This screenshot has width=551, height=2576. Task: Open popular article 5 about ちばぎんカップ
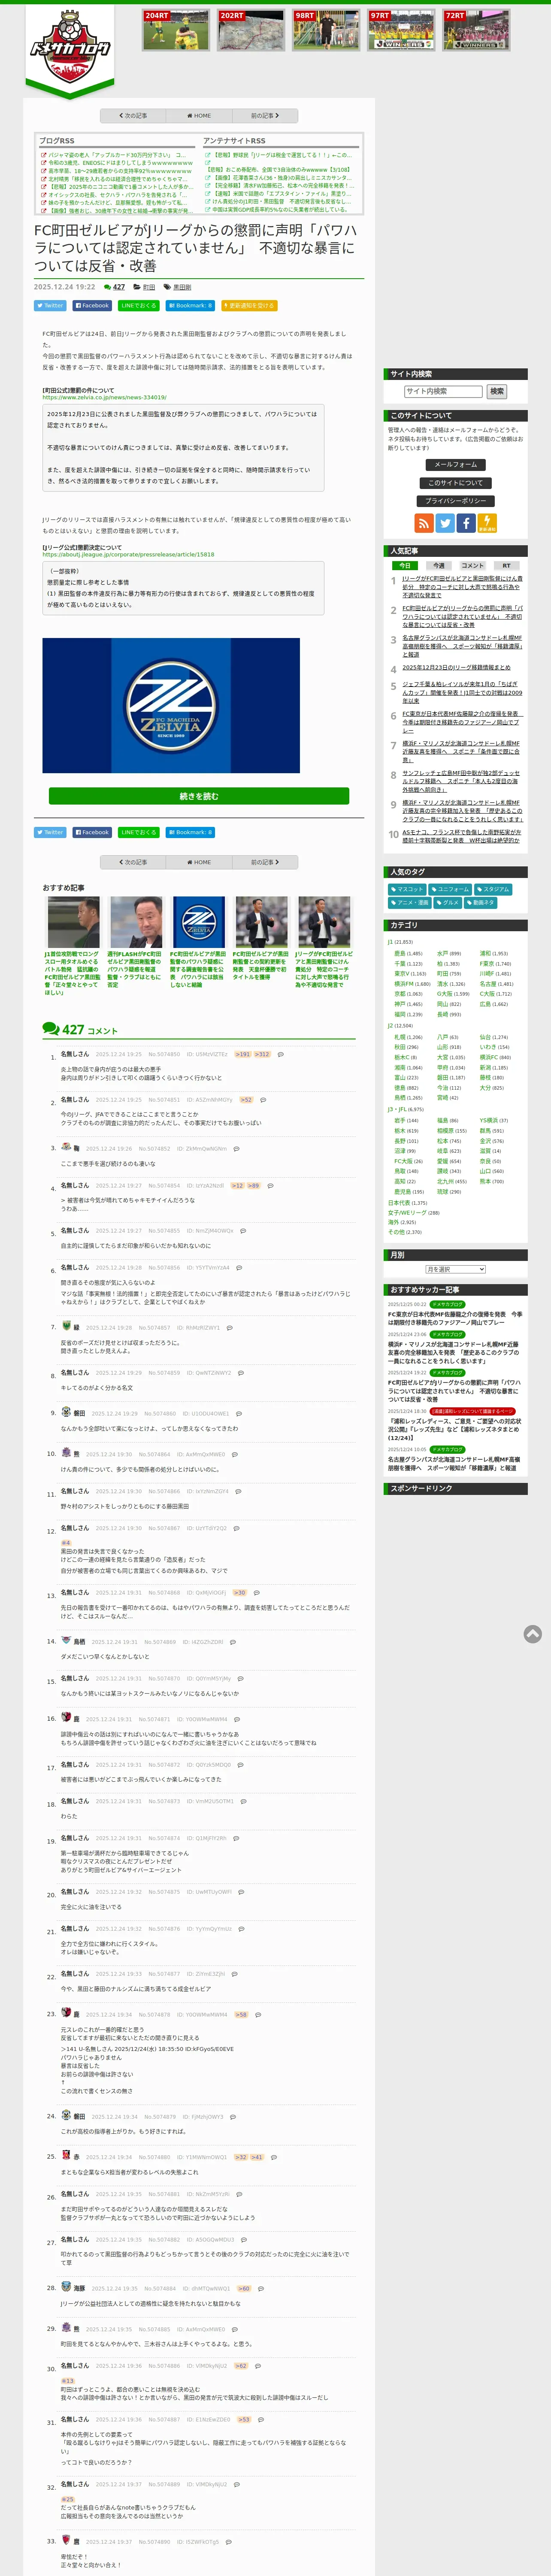pyautogui.click(x=462, y=692)
